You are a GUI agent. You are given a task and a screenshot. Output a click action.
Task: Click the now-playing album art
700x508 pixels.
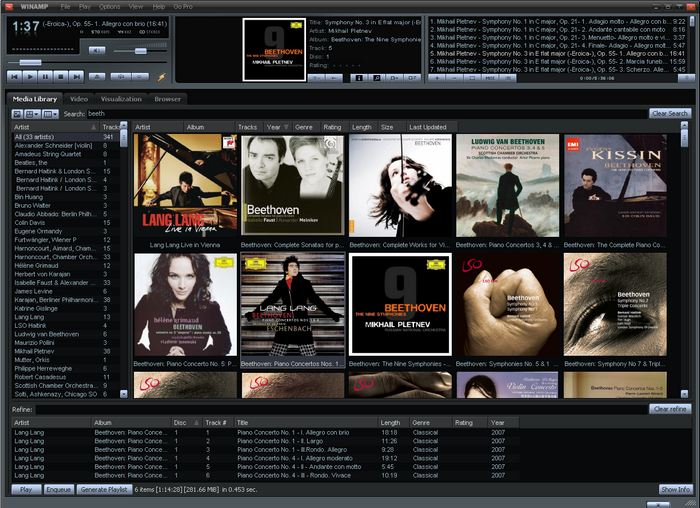pyautogui.click(x=274, y=50)
